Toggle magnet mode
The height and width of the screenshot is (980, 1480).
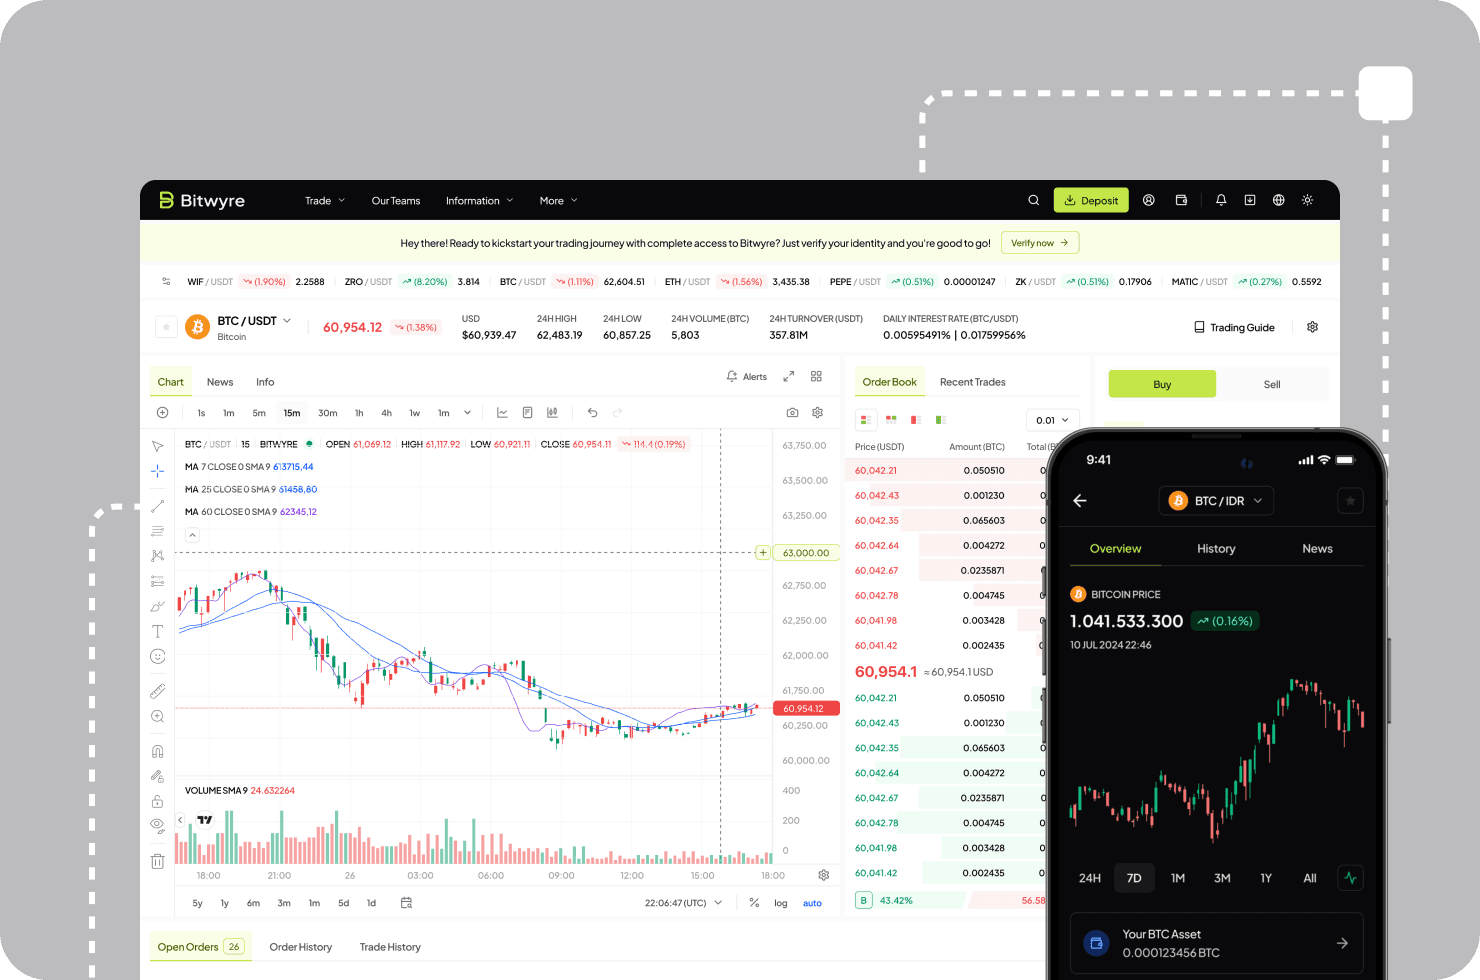point(157,751)
